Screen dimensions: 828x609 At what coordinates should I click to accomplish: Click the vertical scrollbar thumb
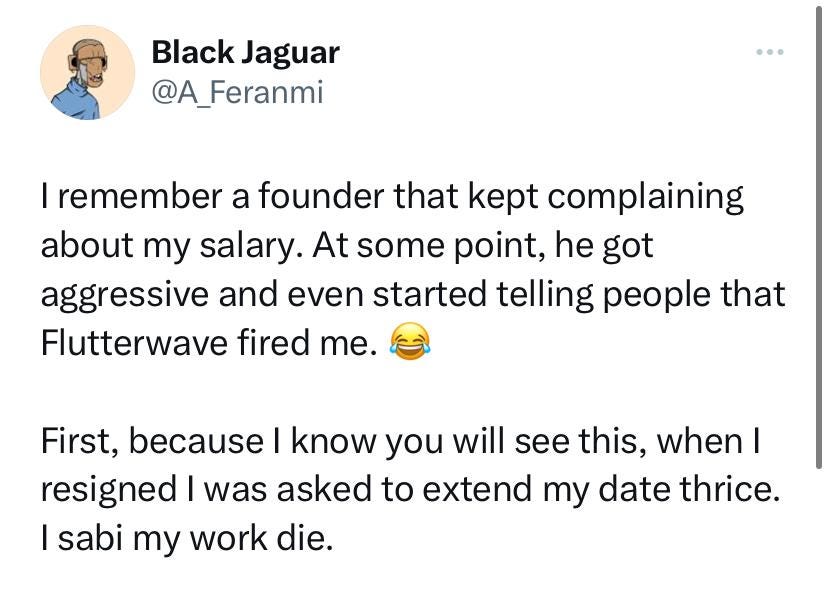818,235
